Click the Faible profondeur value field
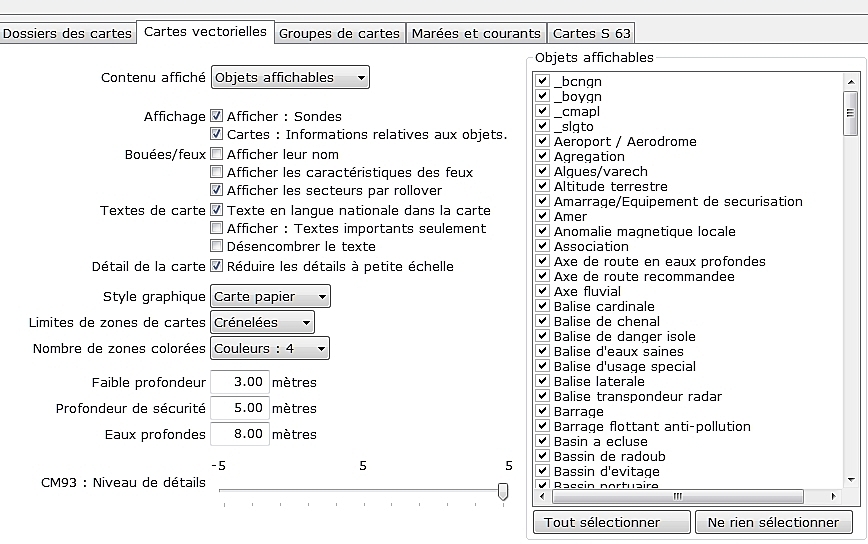 coord(240,382)
